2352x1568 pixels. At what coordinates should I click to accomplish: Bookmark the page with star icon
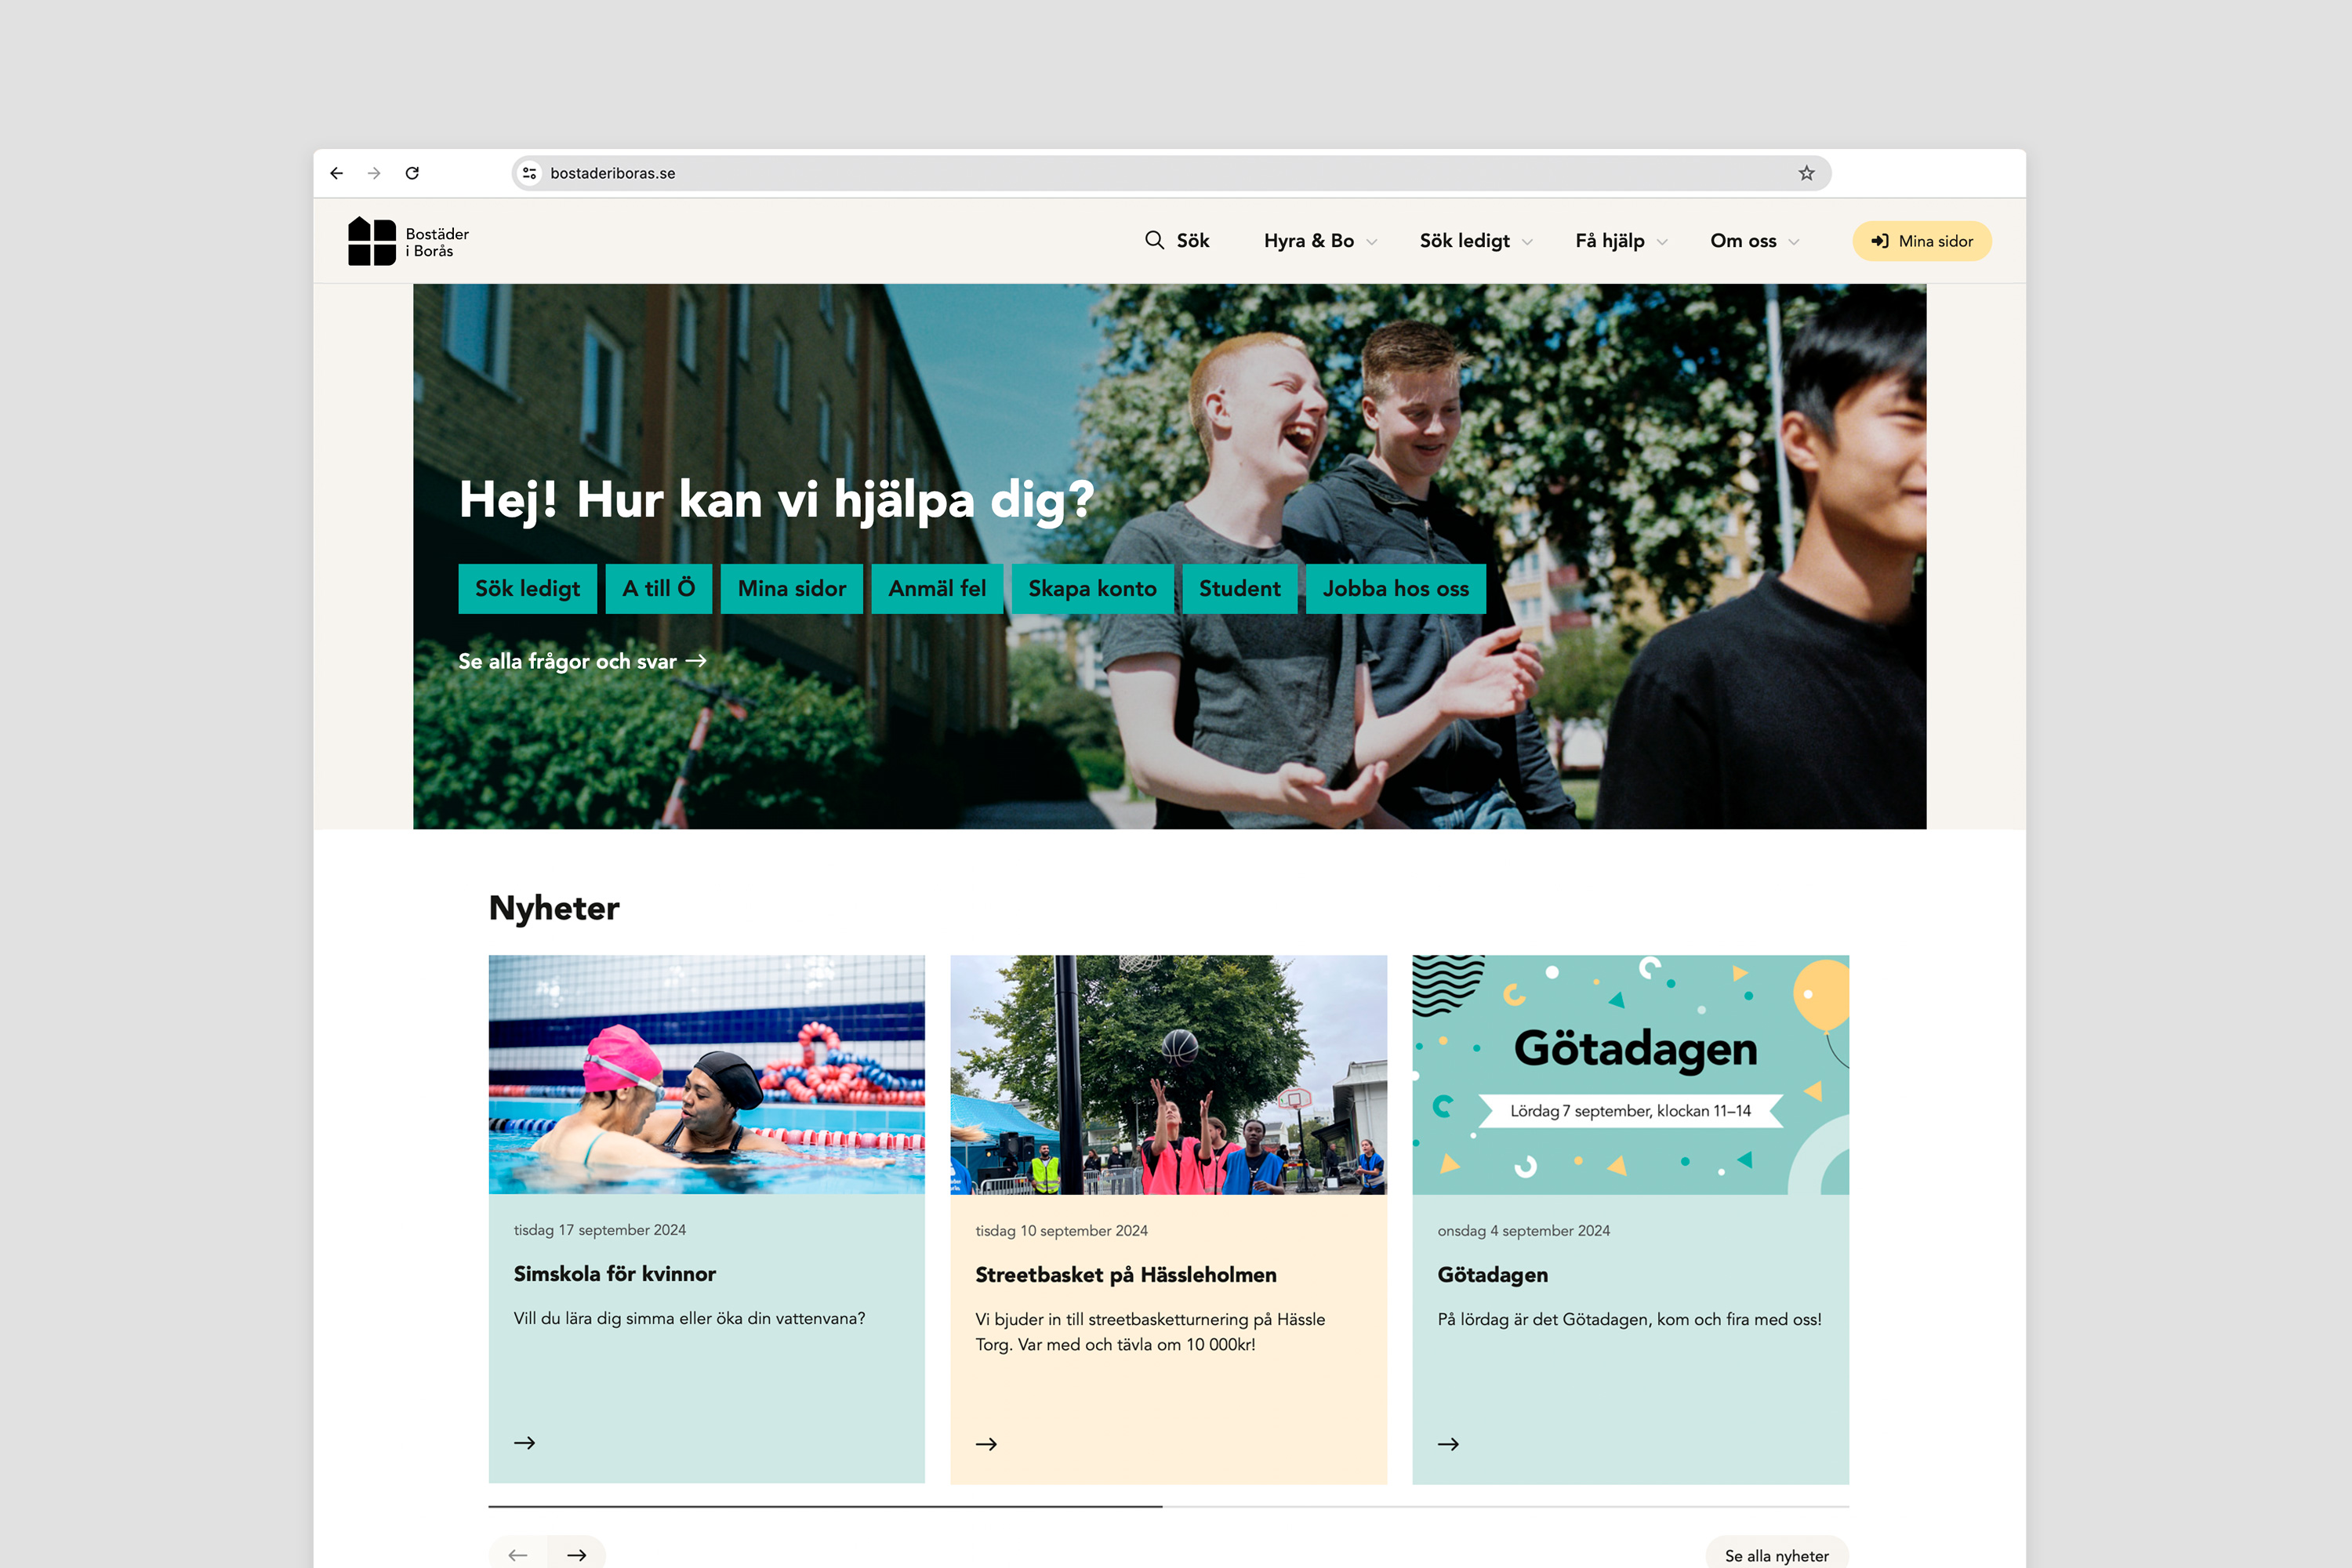tap(1806, 173)
